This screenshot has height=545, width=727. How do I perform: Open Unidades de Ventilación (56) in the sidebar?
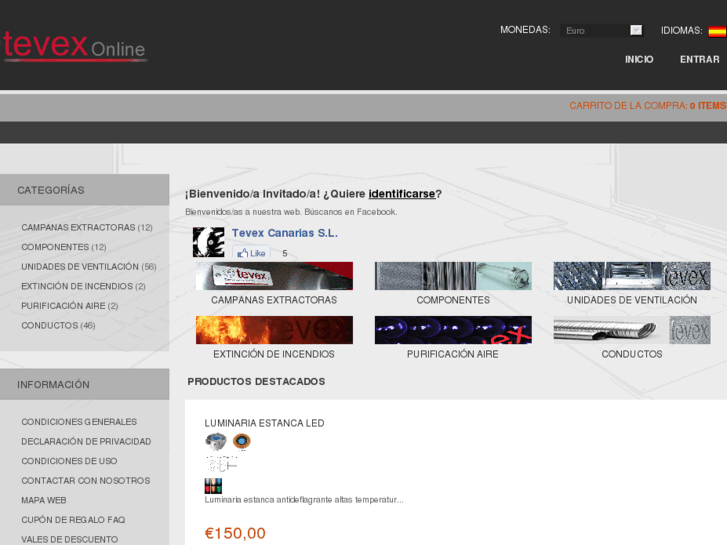[89, 267]
